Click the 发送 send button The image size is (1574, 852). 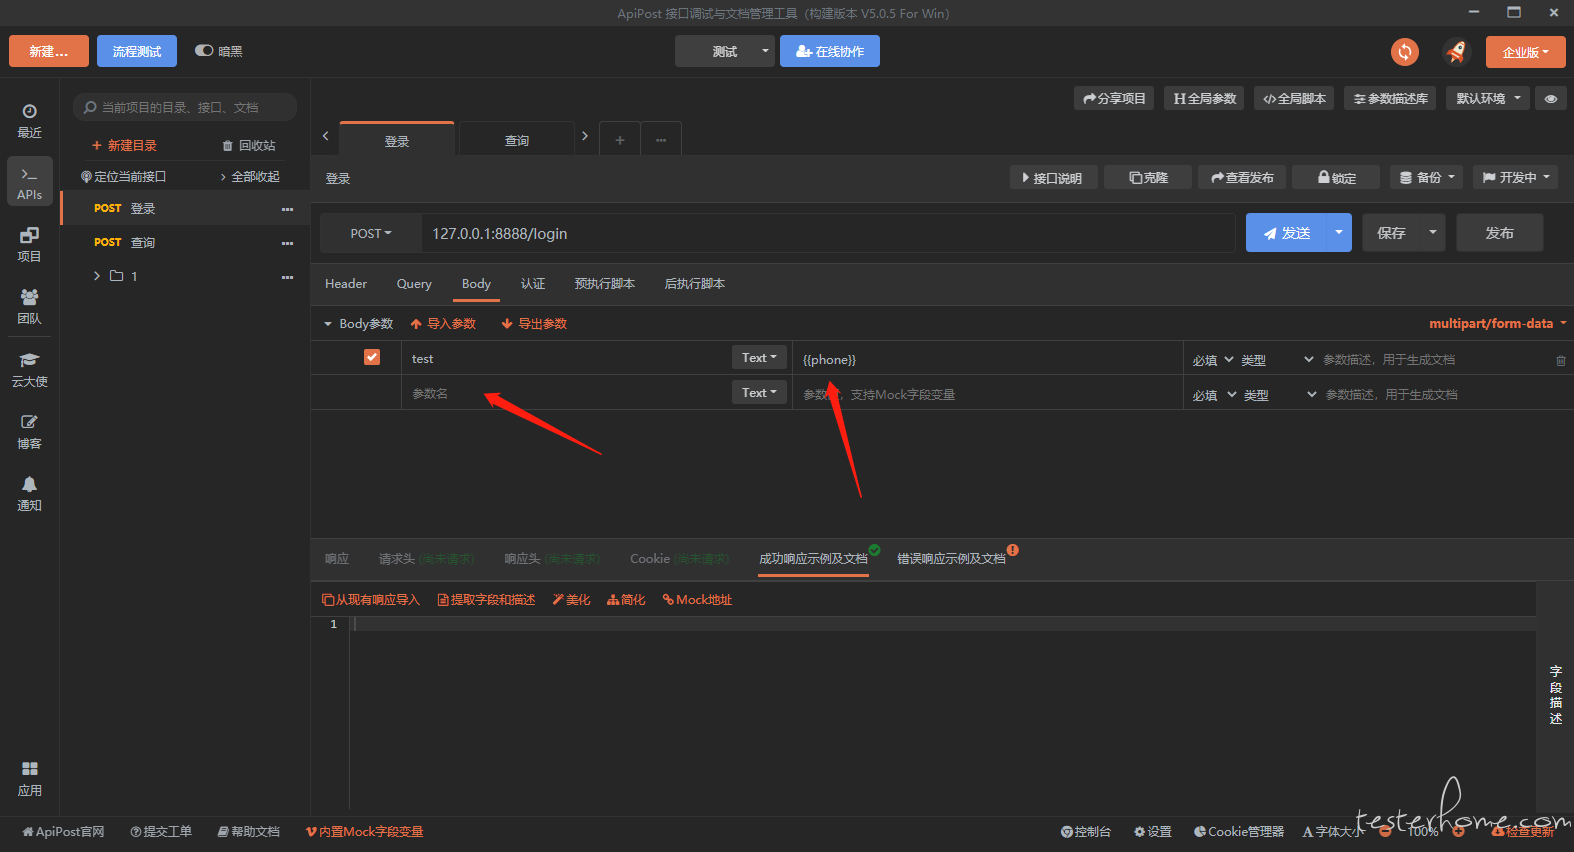(x=1286, y=232)
